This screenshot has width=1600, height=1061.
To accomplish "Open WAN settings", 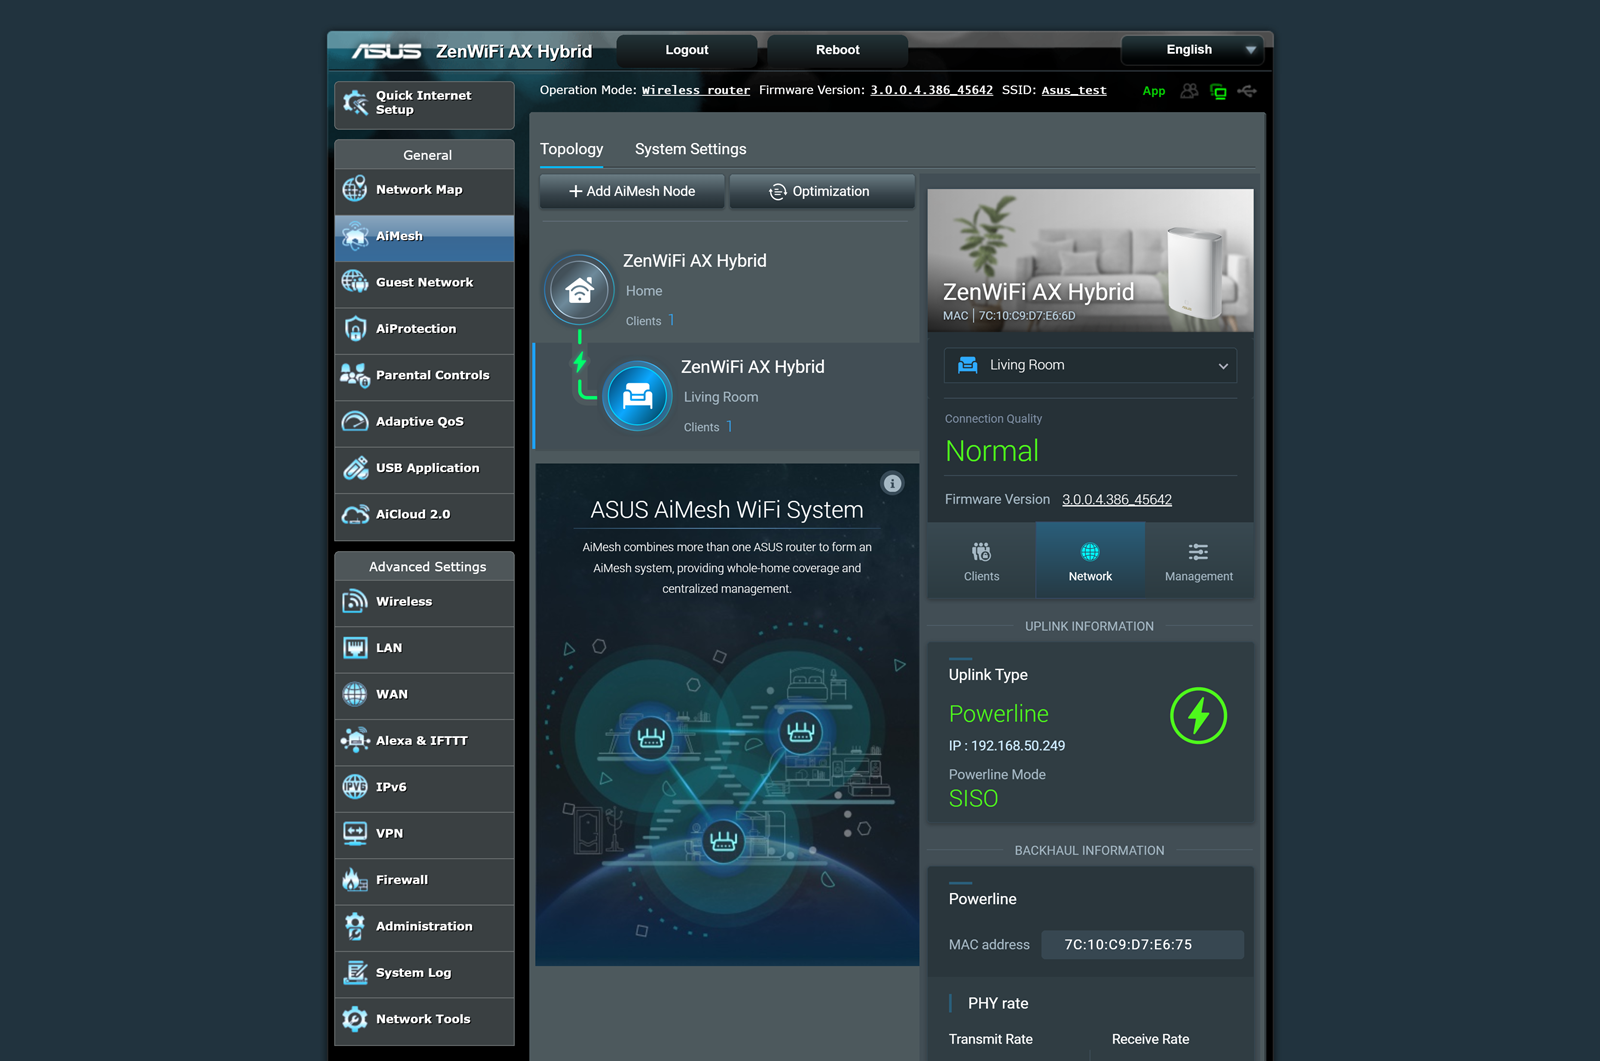I will tap(424, 695).
